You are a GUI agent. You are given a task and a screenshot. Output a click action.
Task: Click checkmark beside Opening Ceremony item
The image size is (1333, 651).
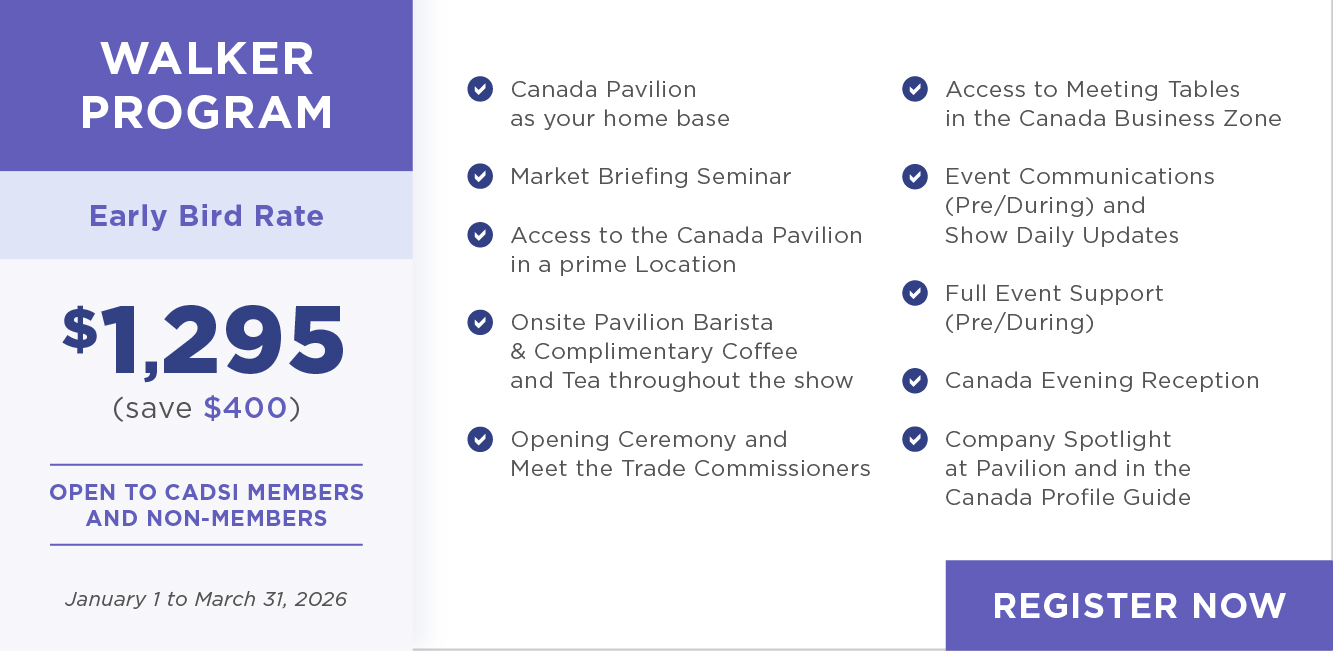[480, 439]
